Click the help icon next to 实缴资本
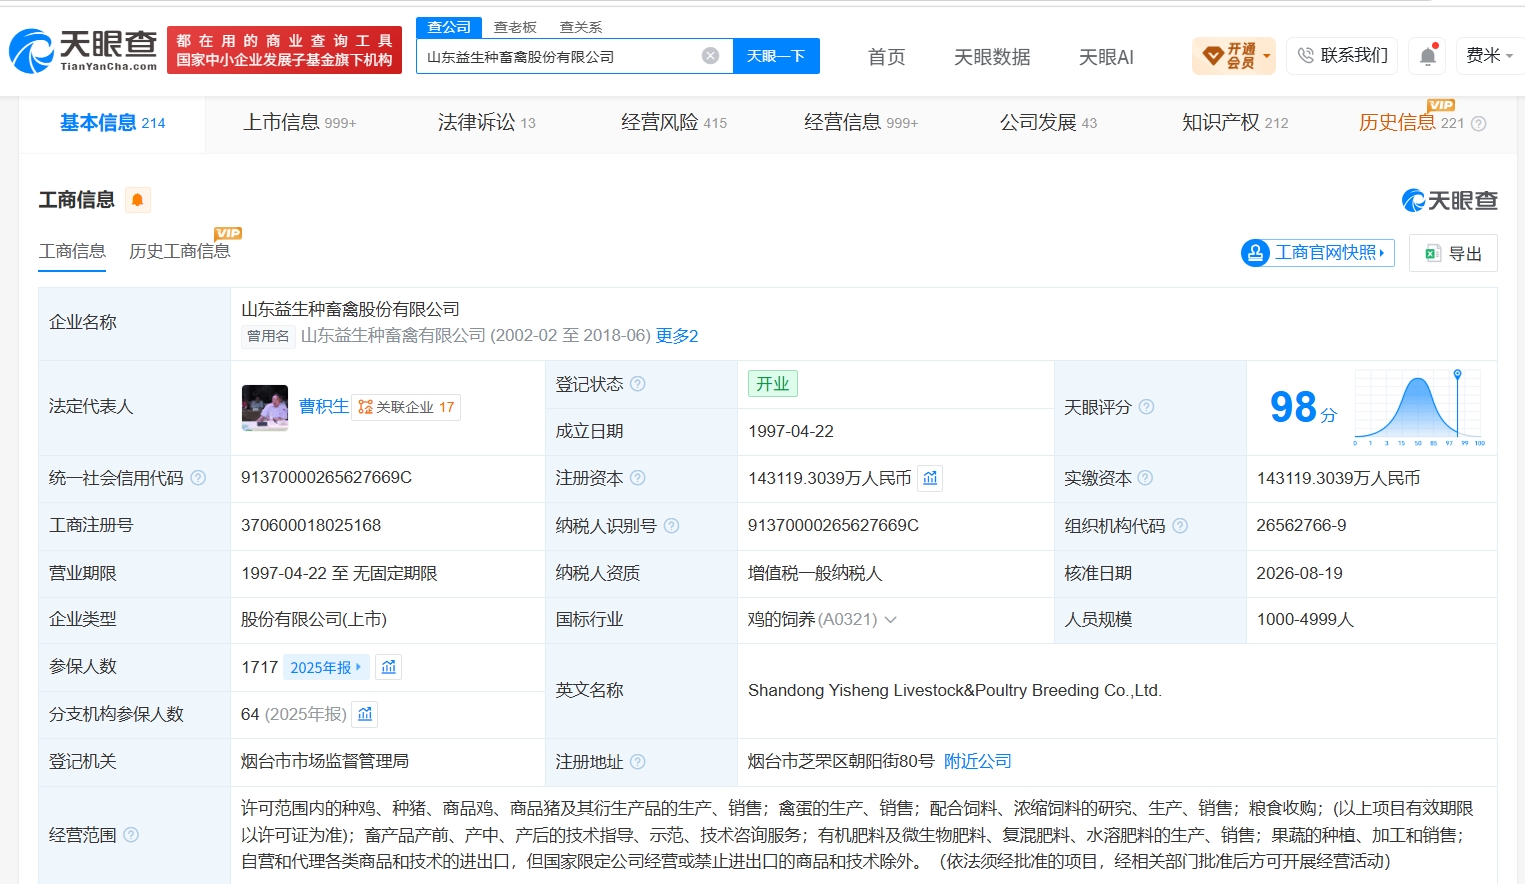The image size is (1525, 884). point(1145,478)
